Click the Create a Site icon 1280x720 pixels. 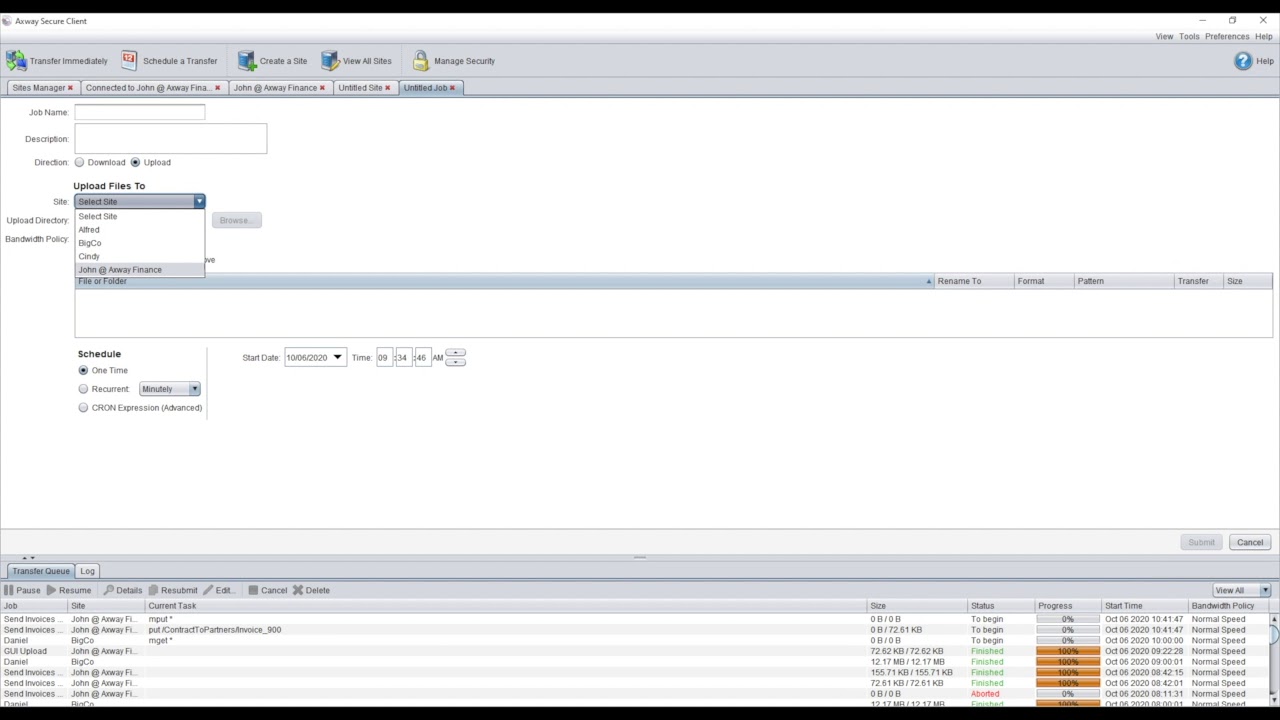[x=247, y=61]
